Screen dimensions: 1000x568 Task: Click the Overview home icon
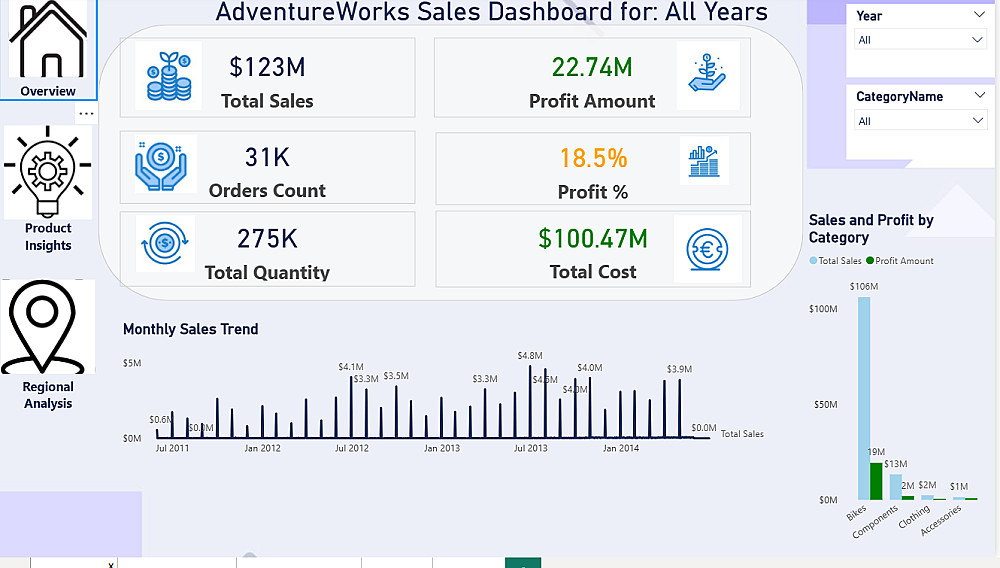click(x=49, y=41)
